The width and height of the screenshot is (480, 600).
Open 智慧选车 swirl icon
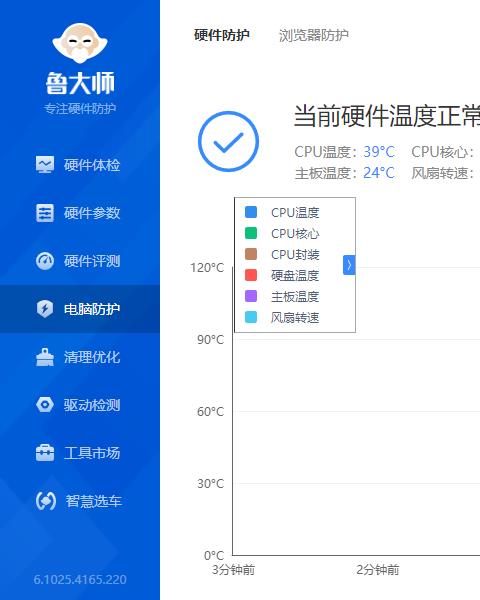(46, 501)
